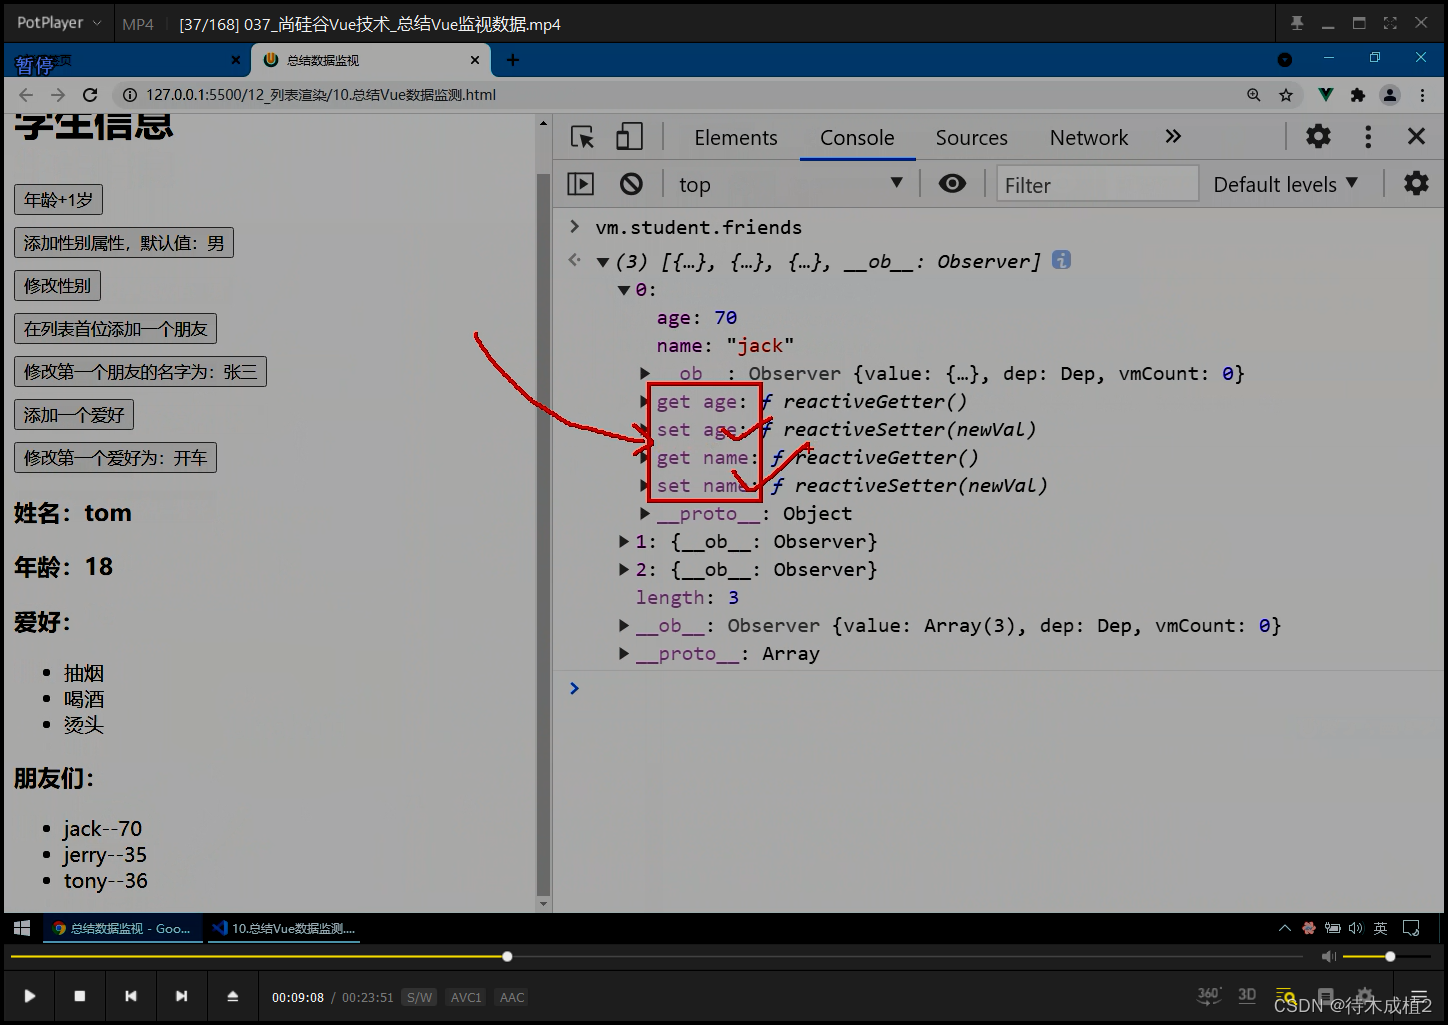
Task: Click the 在列表首位添加一个朋友 button
Action: pyautogui.click(x=115, y=329)
